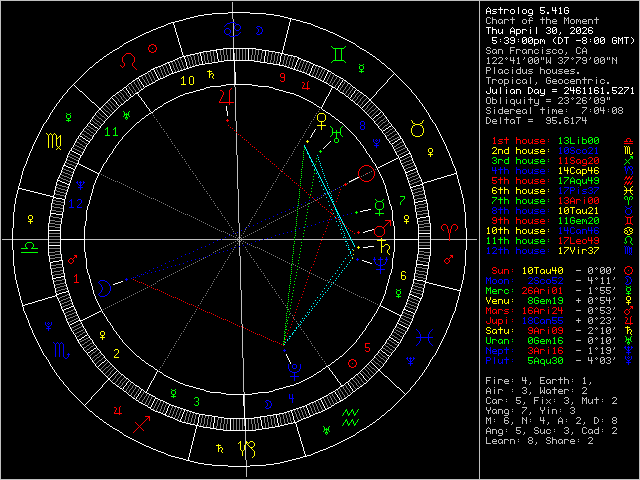Viewport: 640px width, 480px height.
Task: Click the 'Nept: 3Ari16' planet row
Action: (x=551, y=351)
